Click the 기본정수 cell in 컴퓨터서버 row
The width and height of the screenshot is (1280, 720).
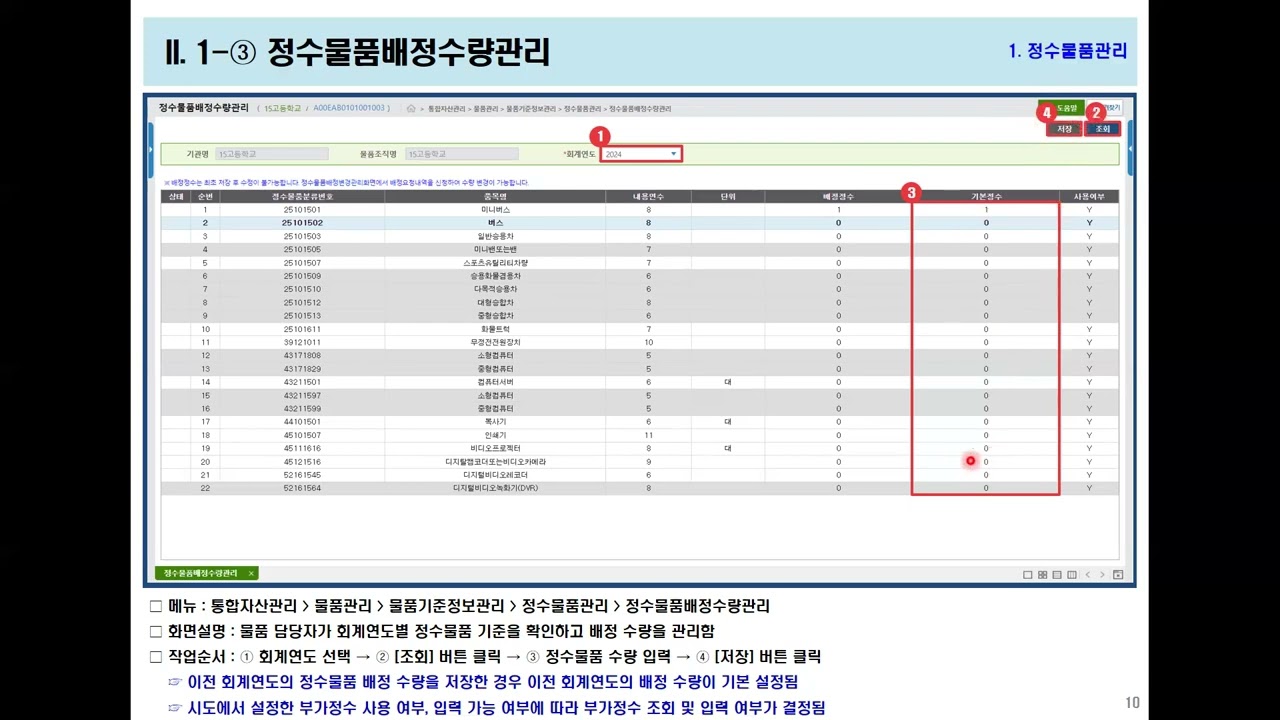985,382
